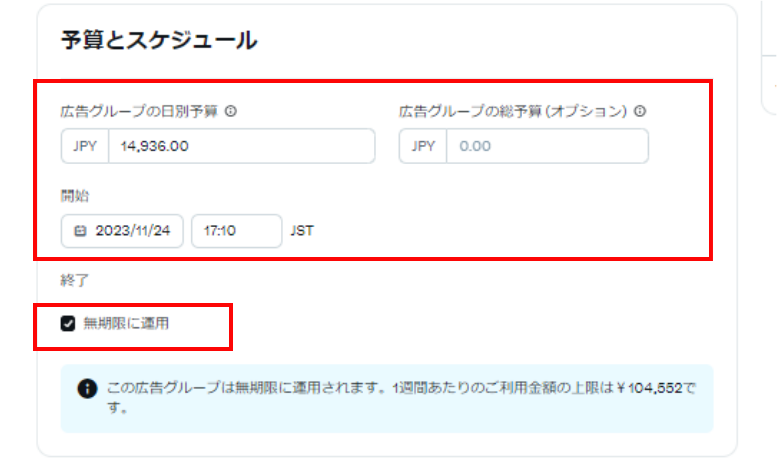
Task: Click the 終了 label
Action: (x=75, y=280)
